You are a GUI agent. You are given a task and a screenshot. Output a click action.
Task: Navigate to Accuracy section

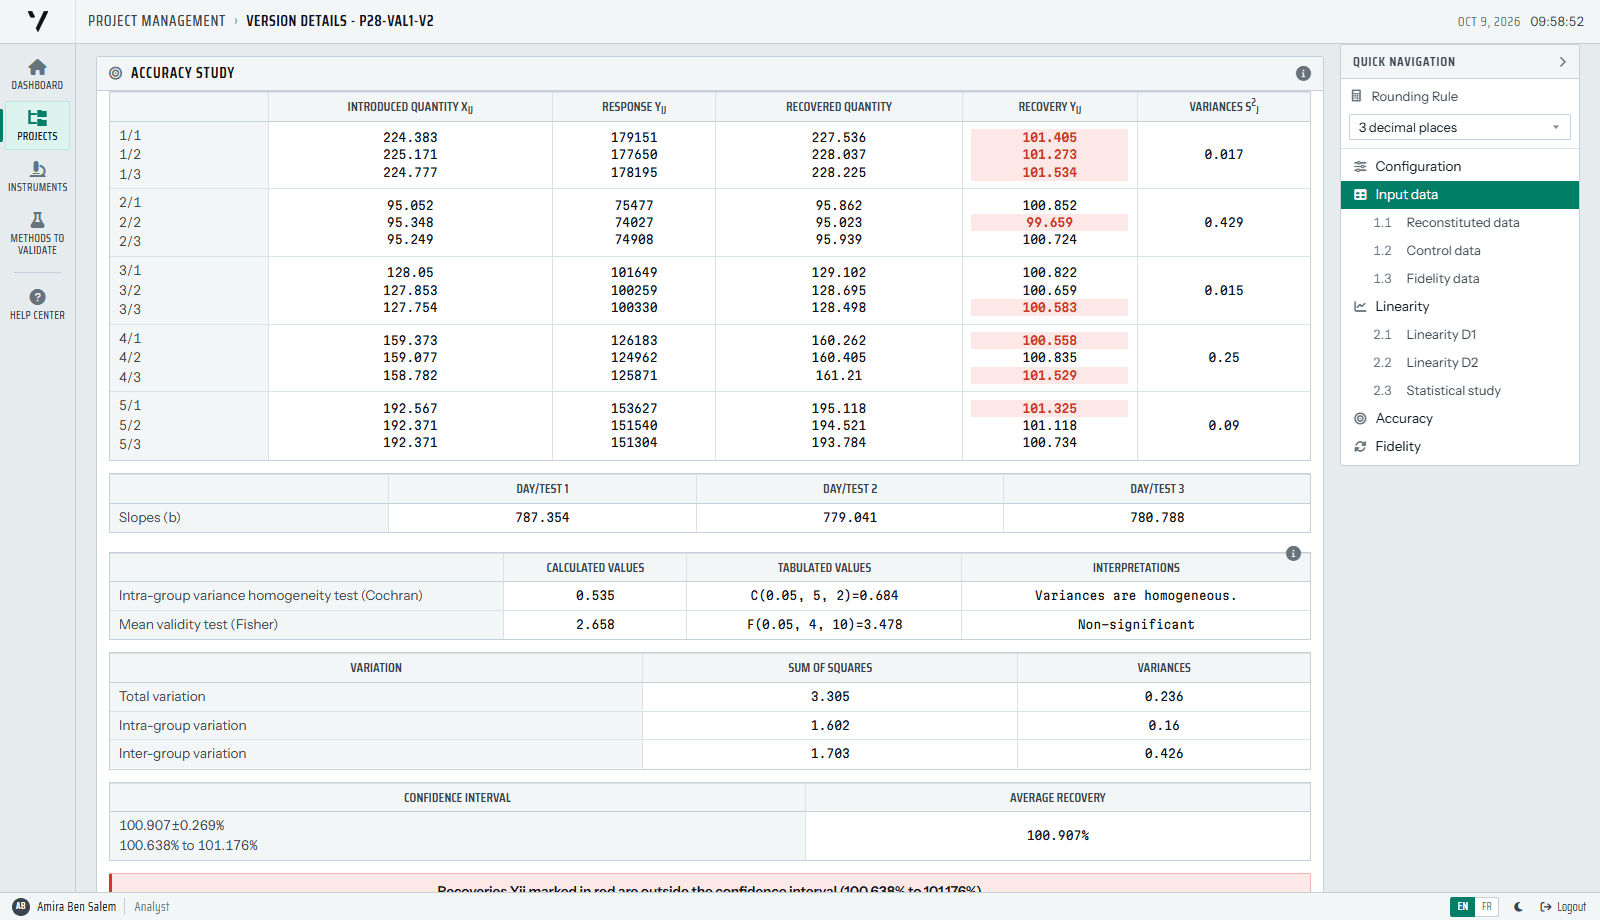point(1459,418)
